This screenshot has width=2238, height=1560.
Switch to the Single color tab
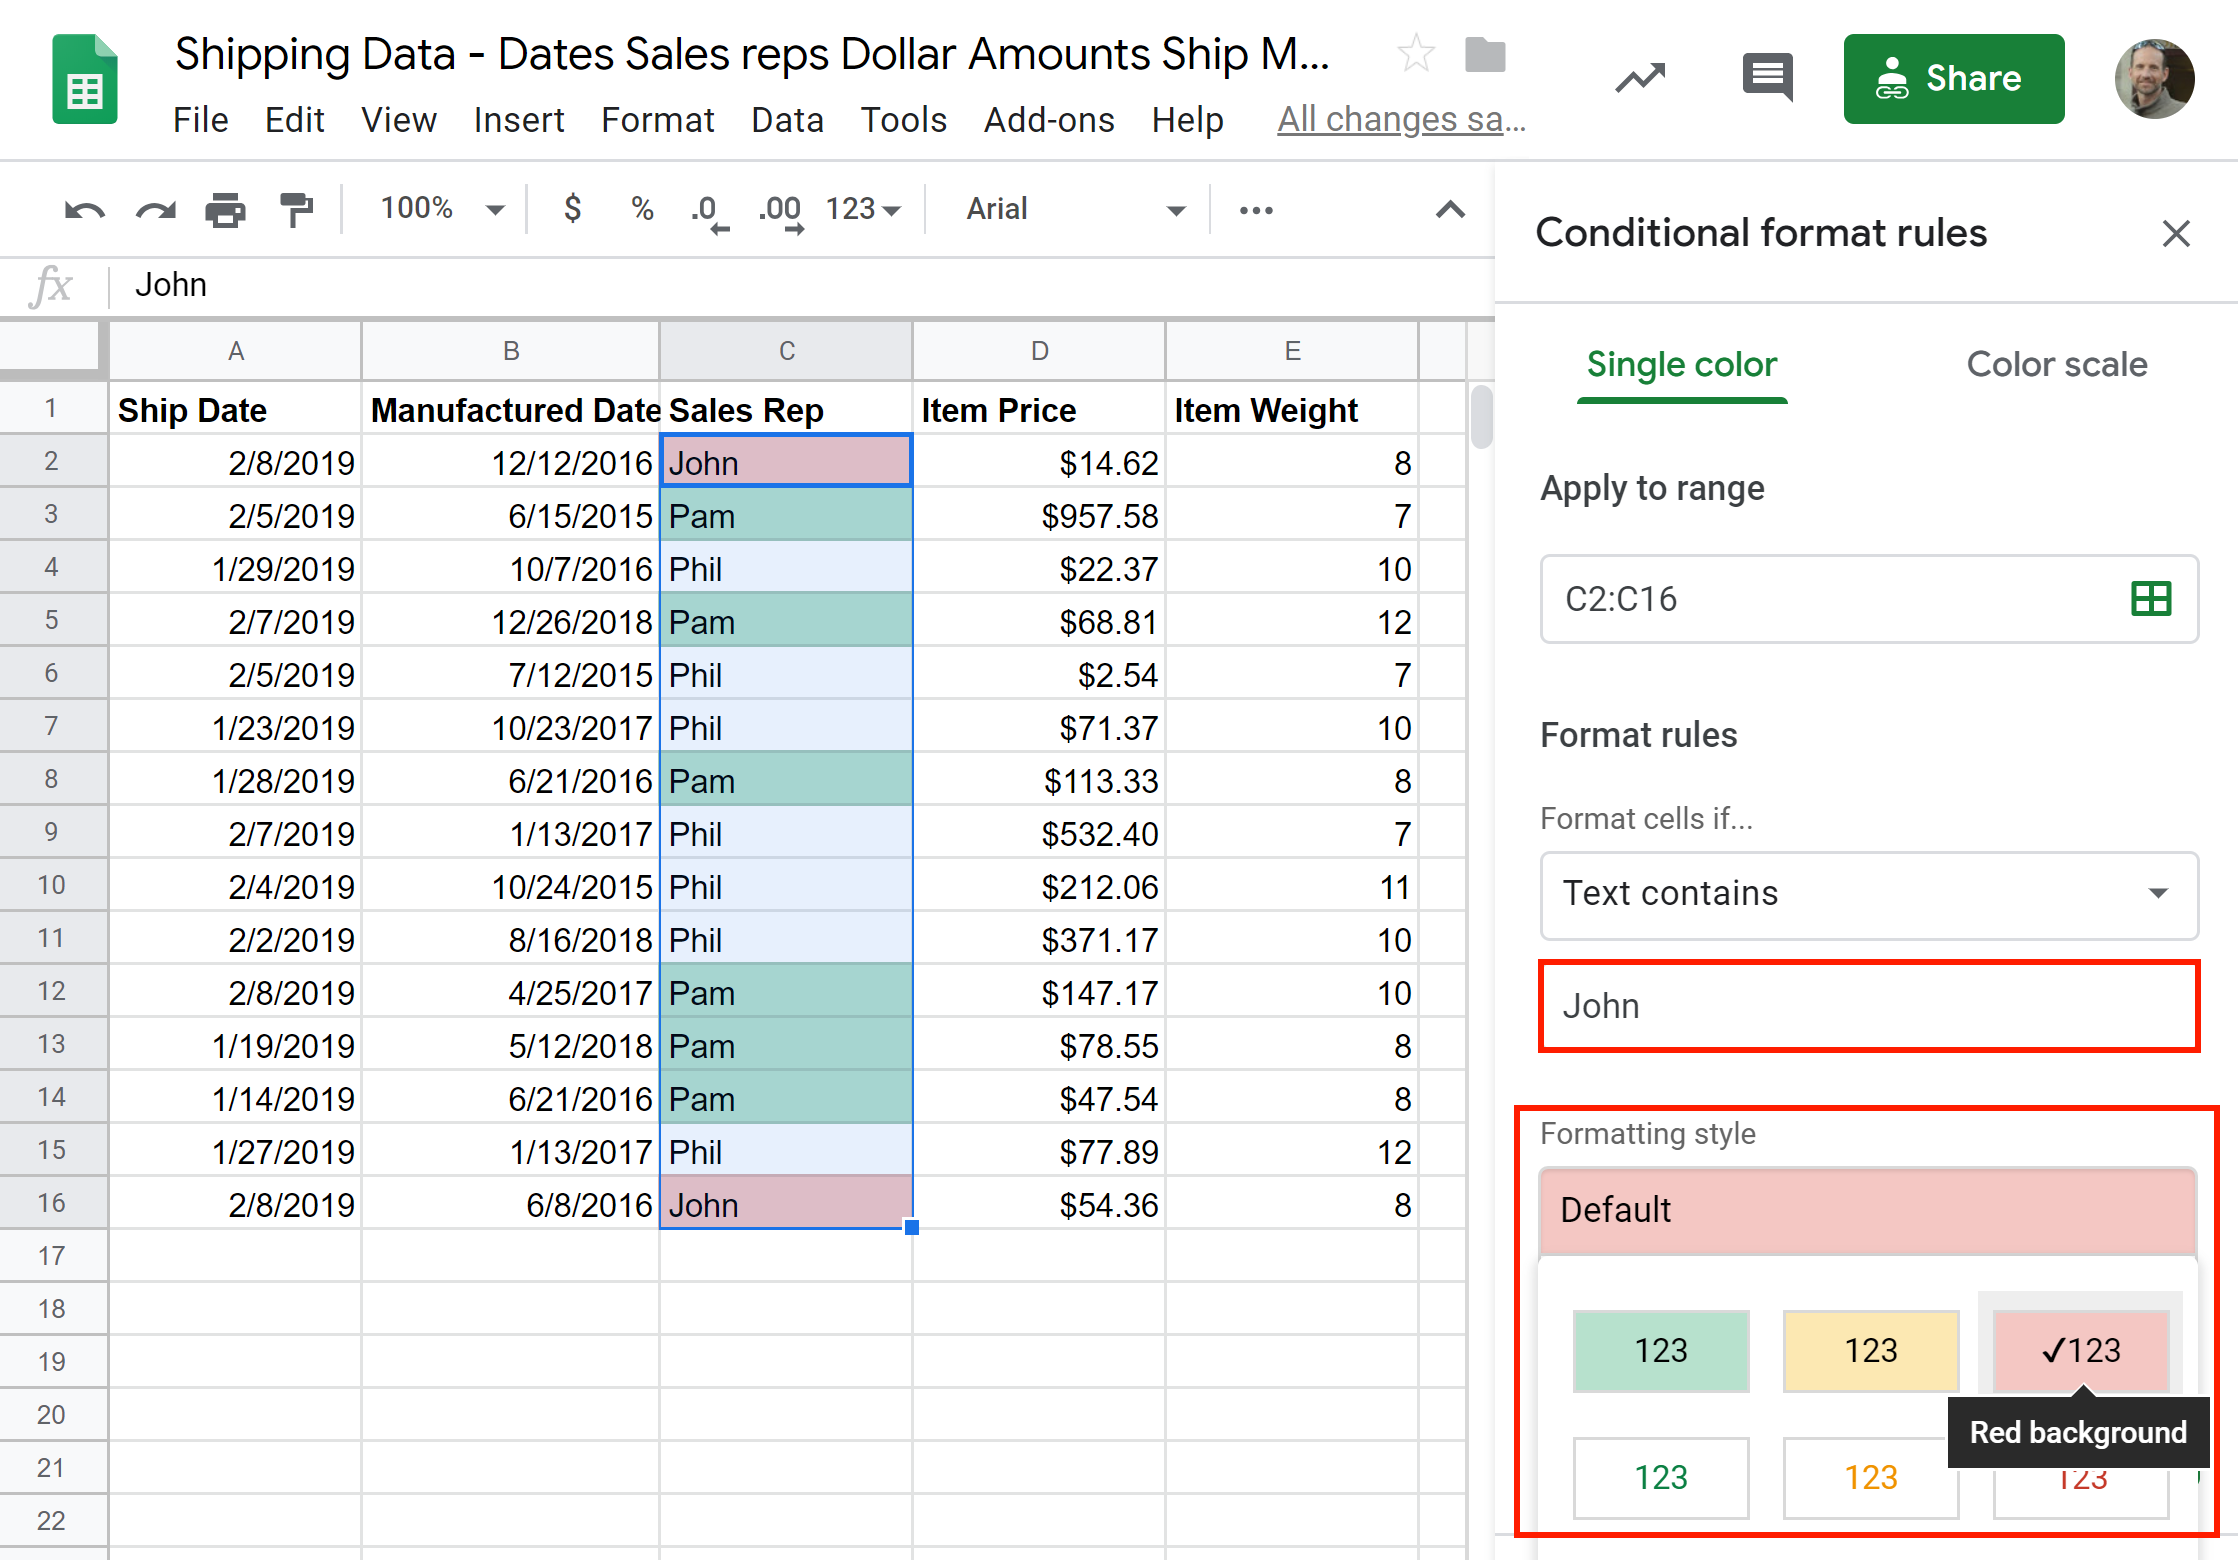coord(1682,365)
